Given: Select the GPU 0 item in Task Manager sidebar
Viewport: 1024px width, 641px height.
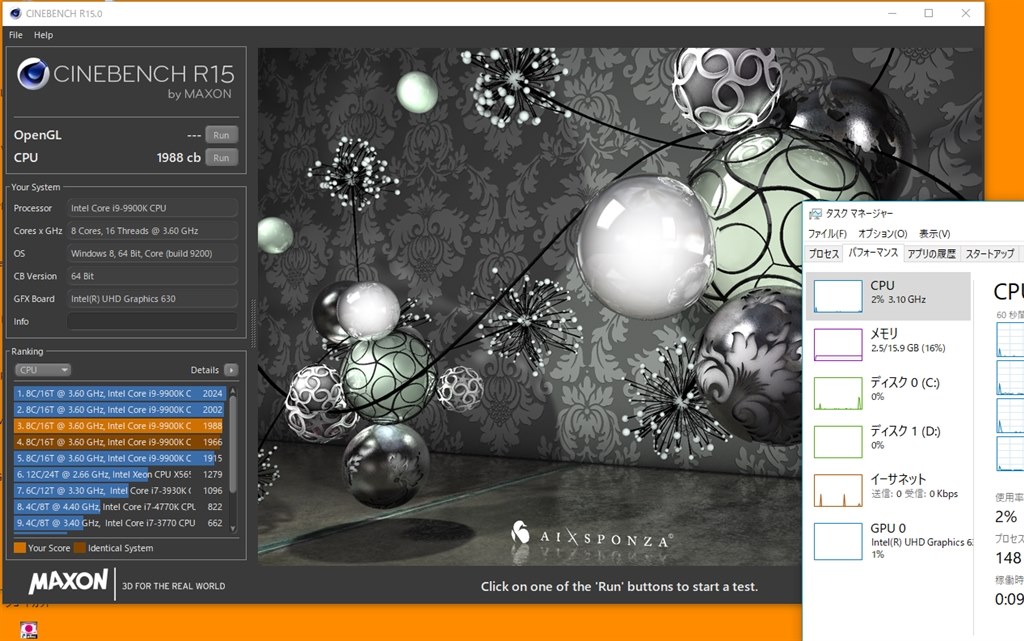Looking at the screenshot, I should pyautogui.click(x=888, y=541).
